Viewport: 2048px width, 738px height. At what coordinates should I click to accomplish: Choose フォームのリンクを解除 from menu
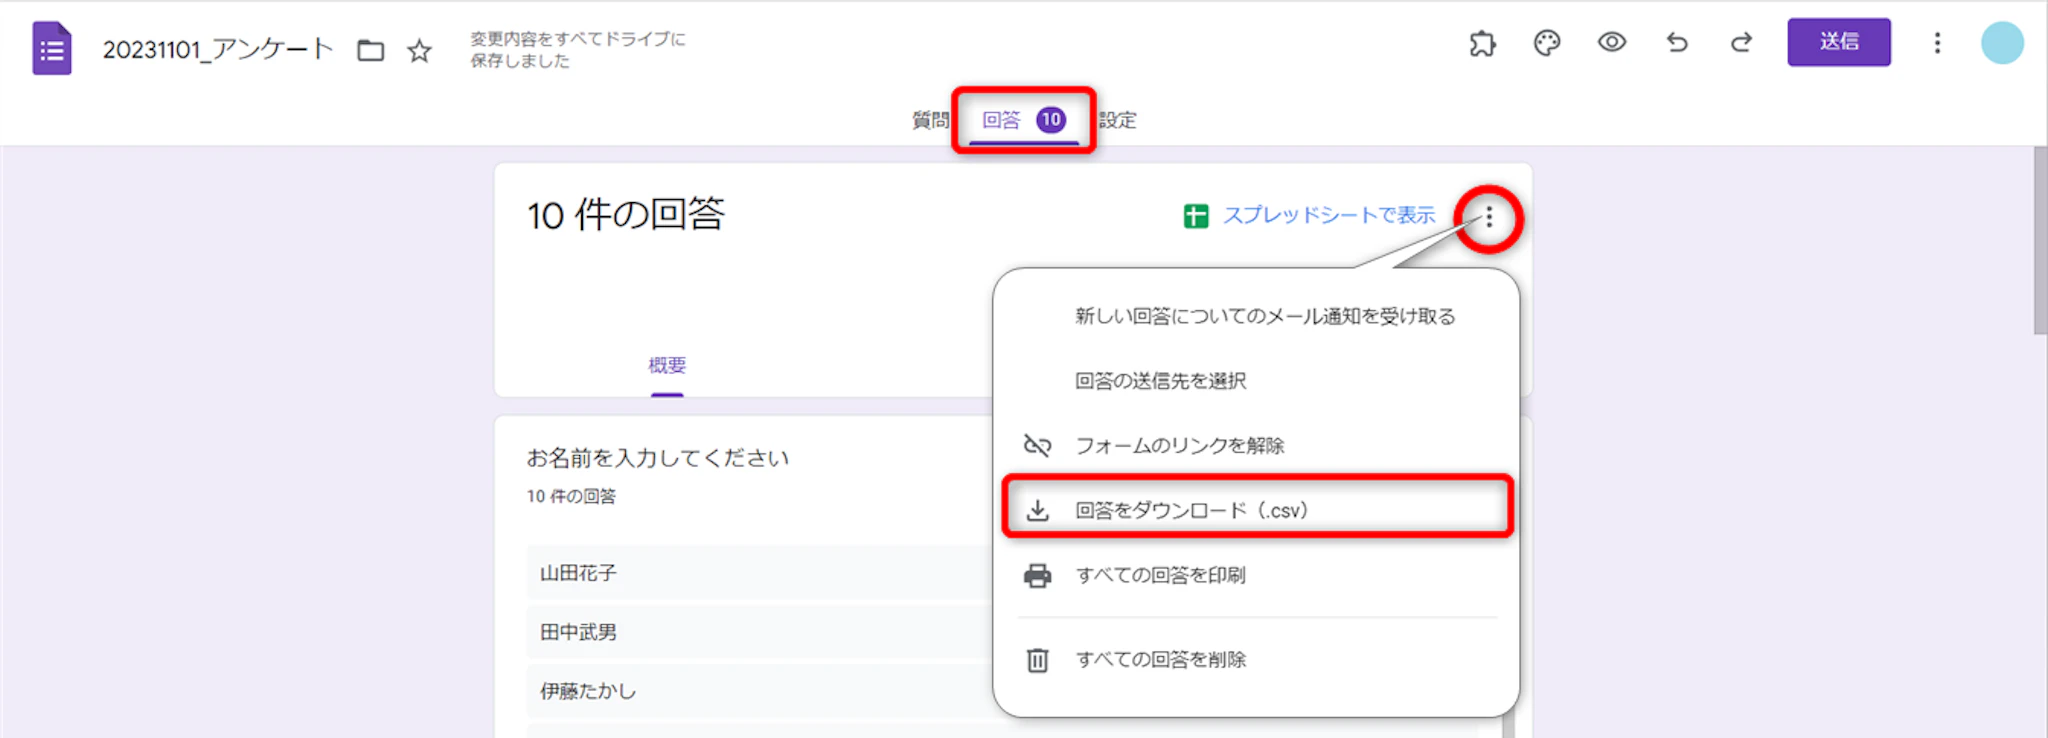coord(1179,445)
